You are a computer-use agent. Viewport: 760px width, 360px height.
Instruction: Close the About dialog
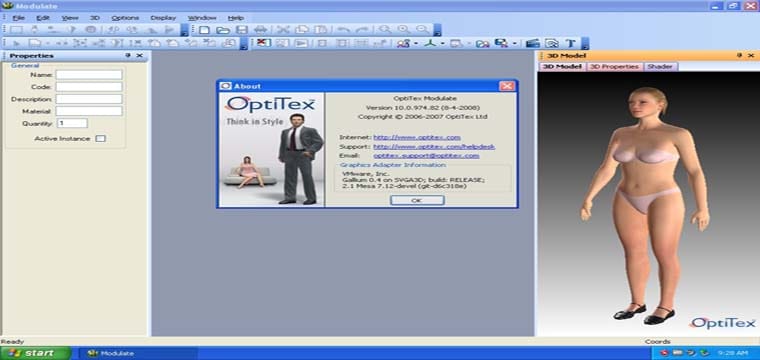[x=507, y=86]
